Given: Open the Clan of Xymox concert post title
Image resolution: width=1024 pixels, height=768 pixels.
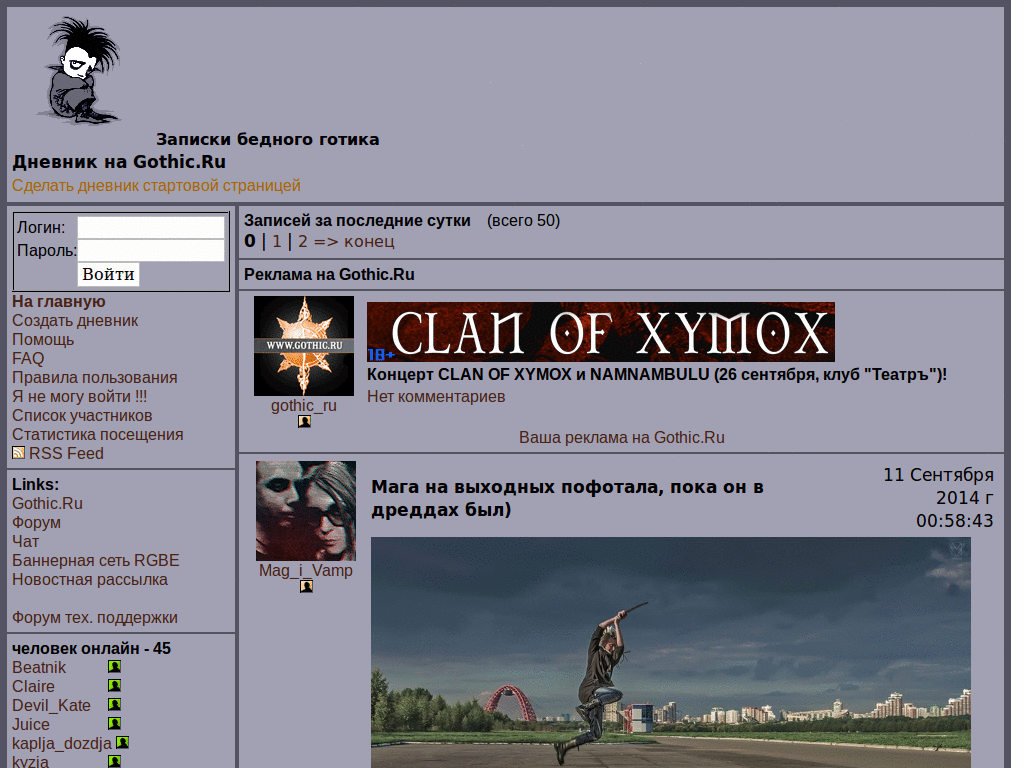Looking at the screenshot, I should tap(657, 375).
